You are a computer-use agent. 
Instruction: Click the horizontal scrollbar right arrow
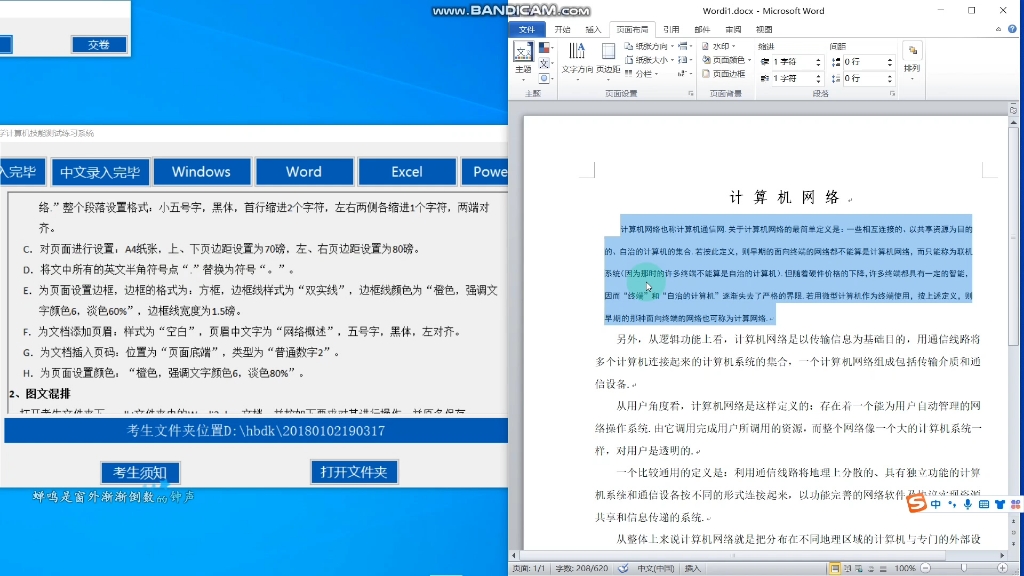coord(1002,555)
